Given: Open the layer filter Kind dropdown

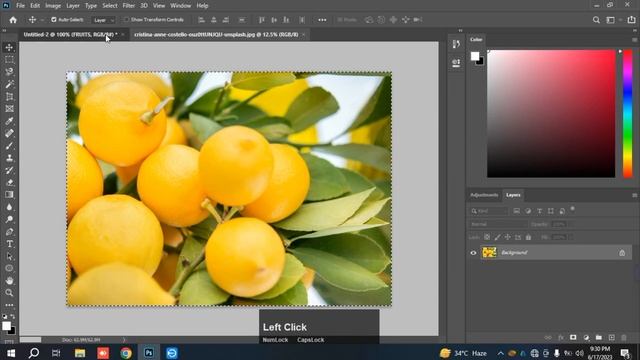Looking at the screenshot, I should click(x=489, y=211).
